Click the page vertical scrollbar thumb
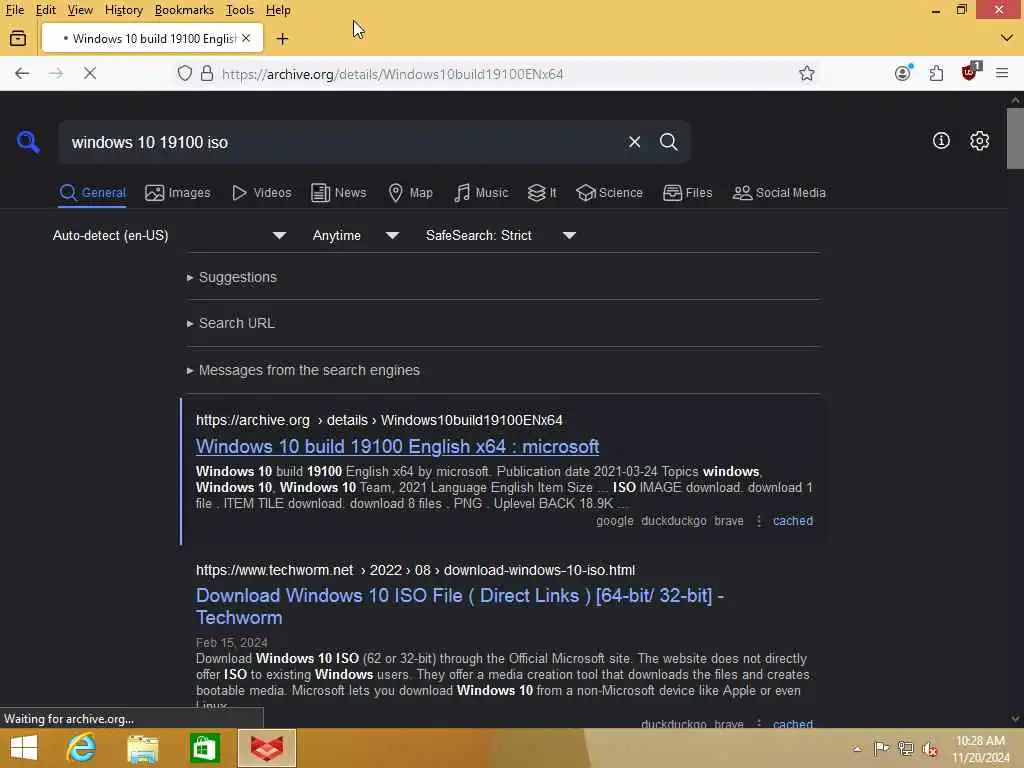 1015,138
